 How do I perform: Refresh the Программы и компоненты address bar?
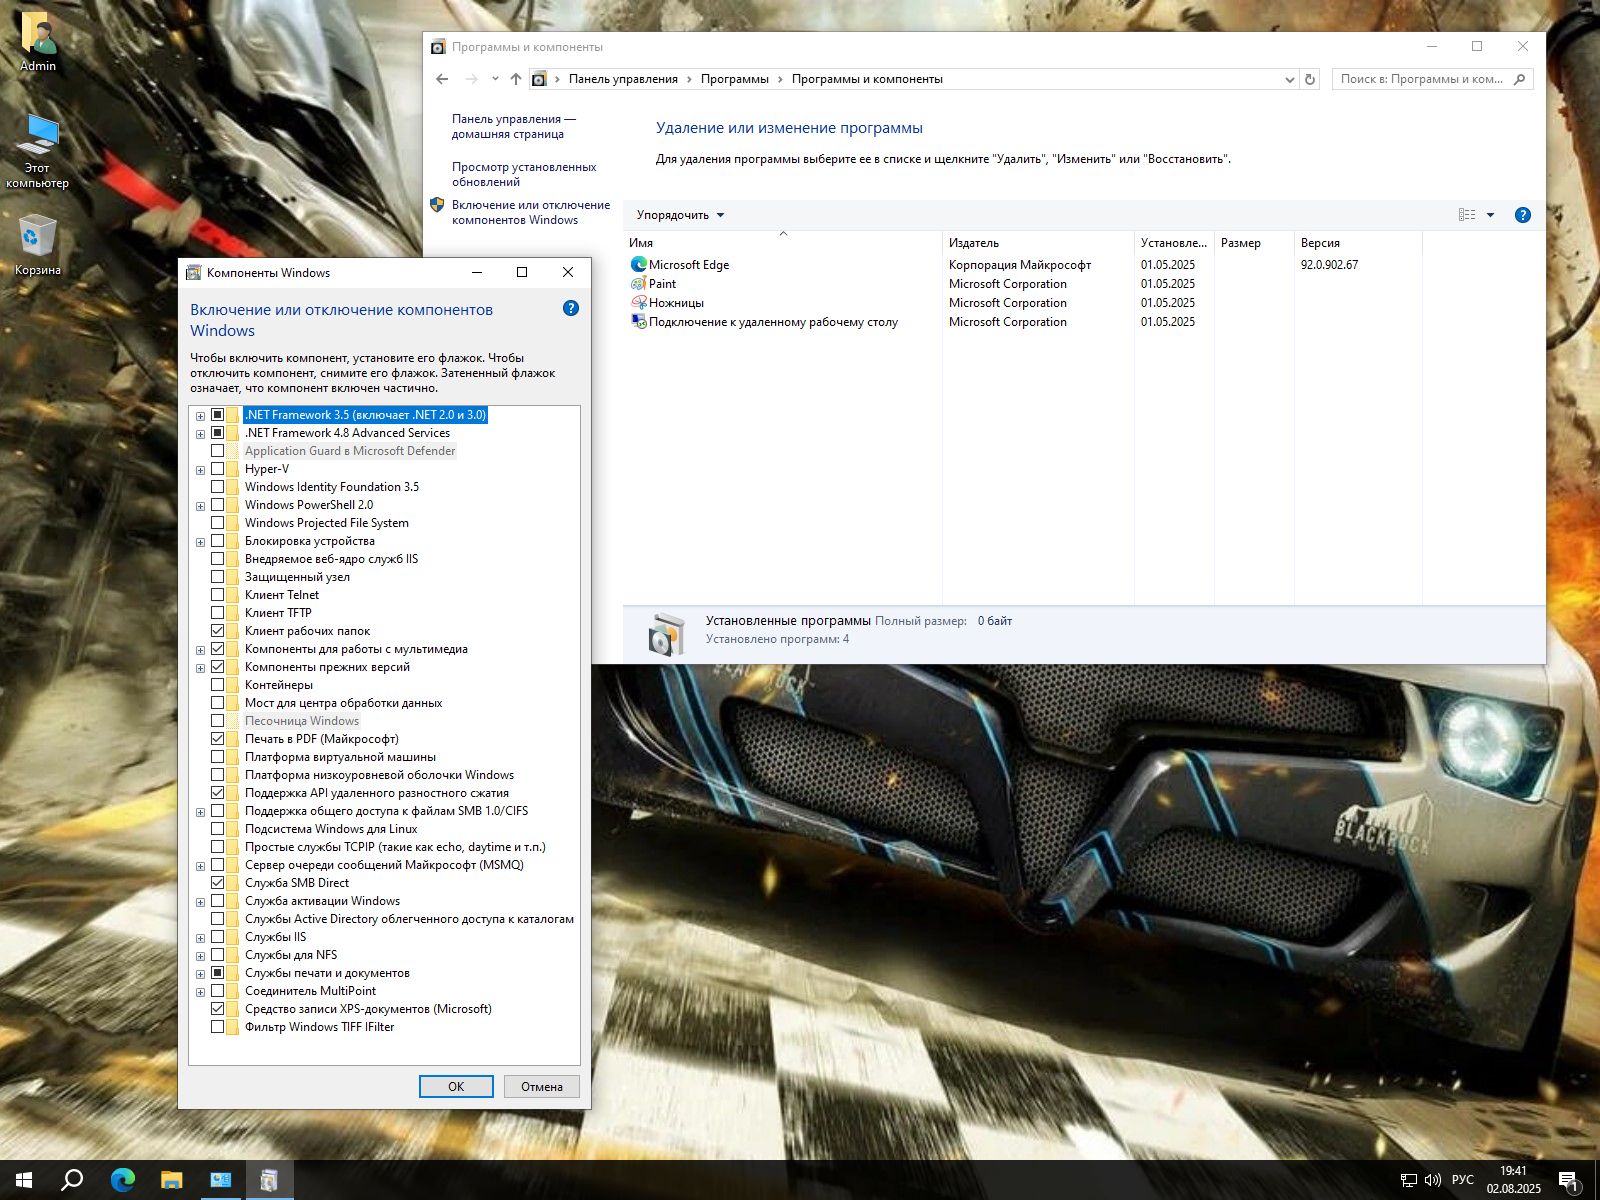coord(1310,79)
